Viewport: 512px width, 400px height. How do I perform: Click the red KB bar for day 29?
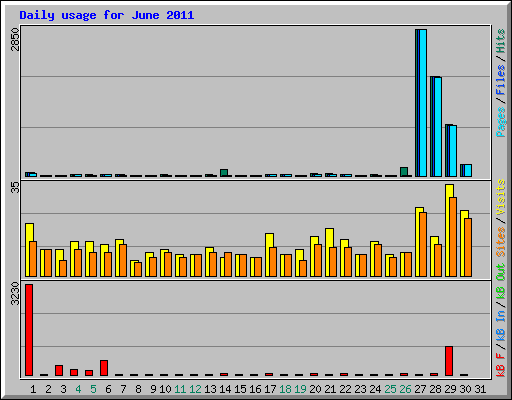[449, 361]
